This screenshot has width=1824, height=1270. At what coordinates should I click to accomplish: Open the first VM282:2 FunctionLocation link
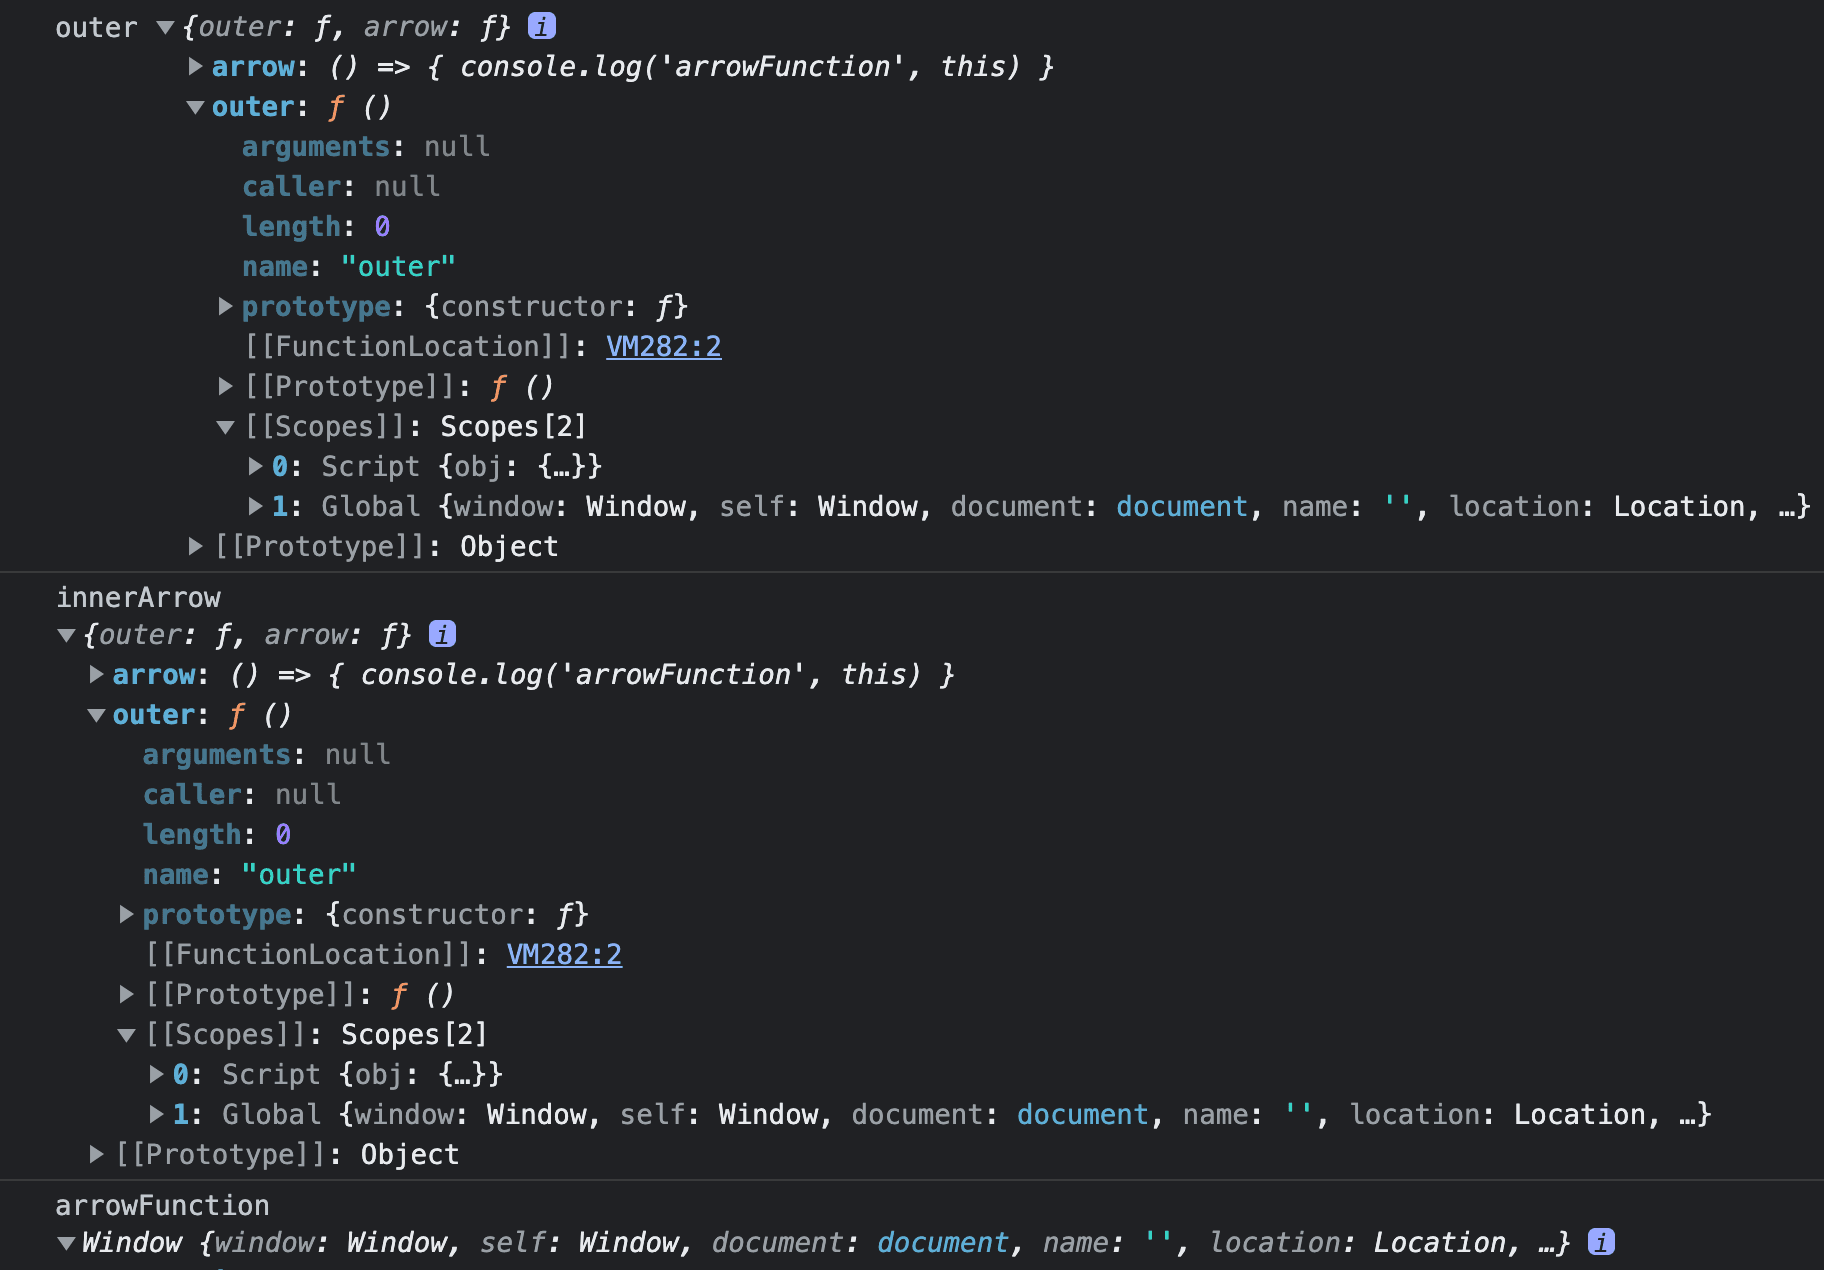click(x=663, y=347)
